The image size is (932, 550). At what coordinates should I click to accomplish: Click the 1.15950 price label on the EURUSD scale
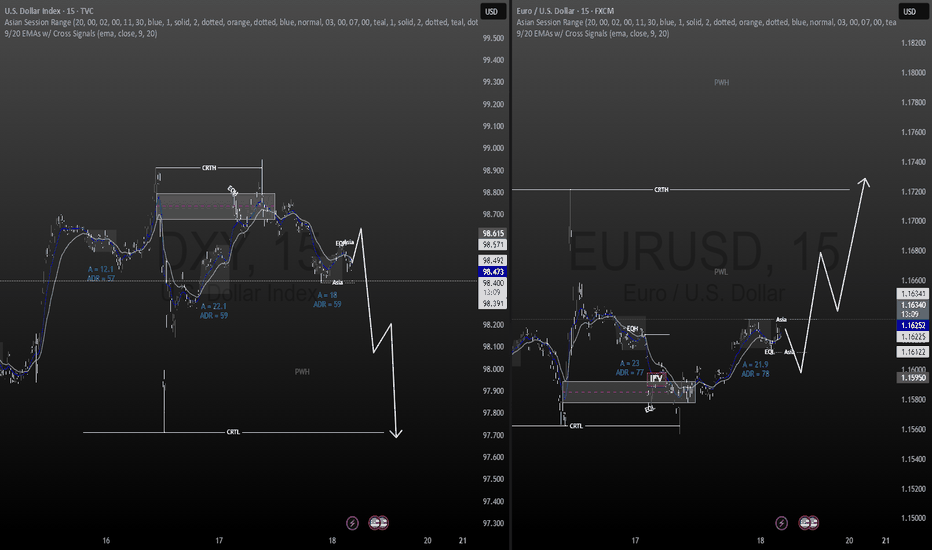[912, 378]
